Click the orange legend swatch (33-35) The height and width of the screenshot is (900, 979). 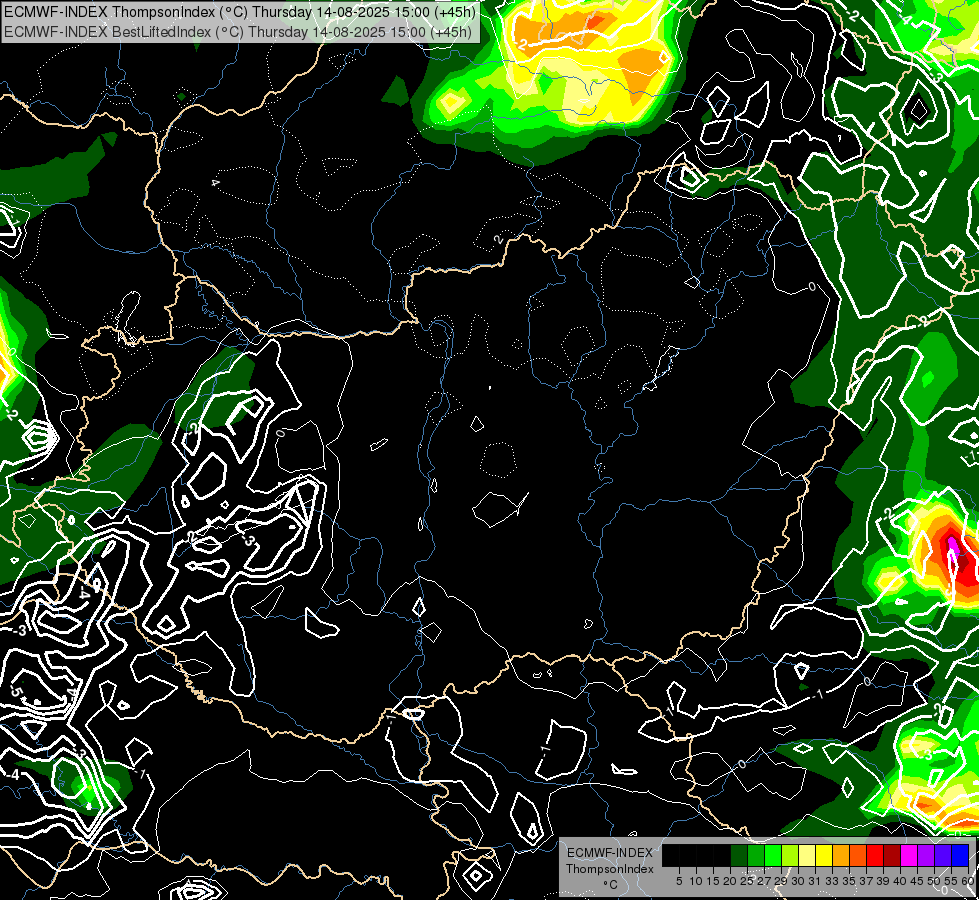pos(841,855)
